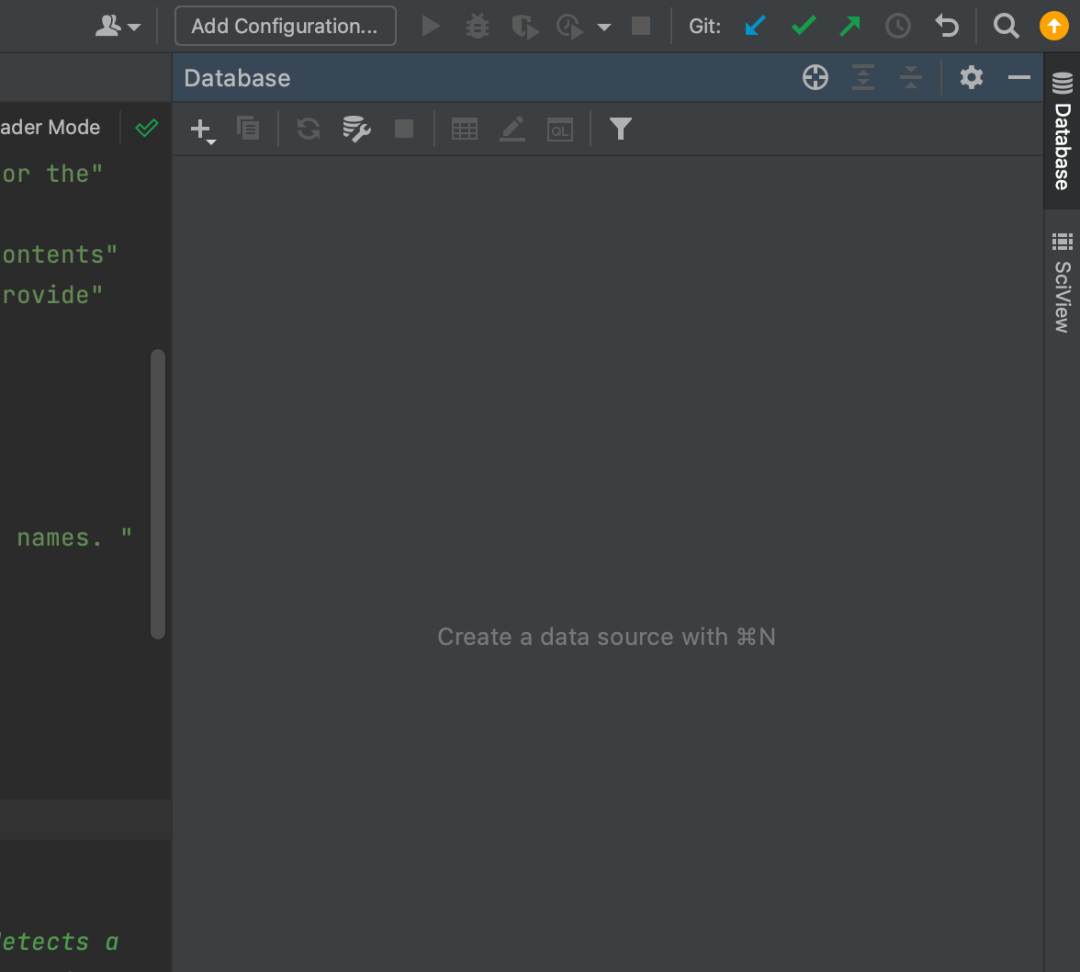Commit changes using the green checkmark icon
The width and height of the screenshot is (1080, 972).
click(803, 26)
